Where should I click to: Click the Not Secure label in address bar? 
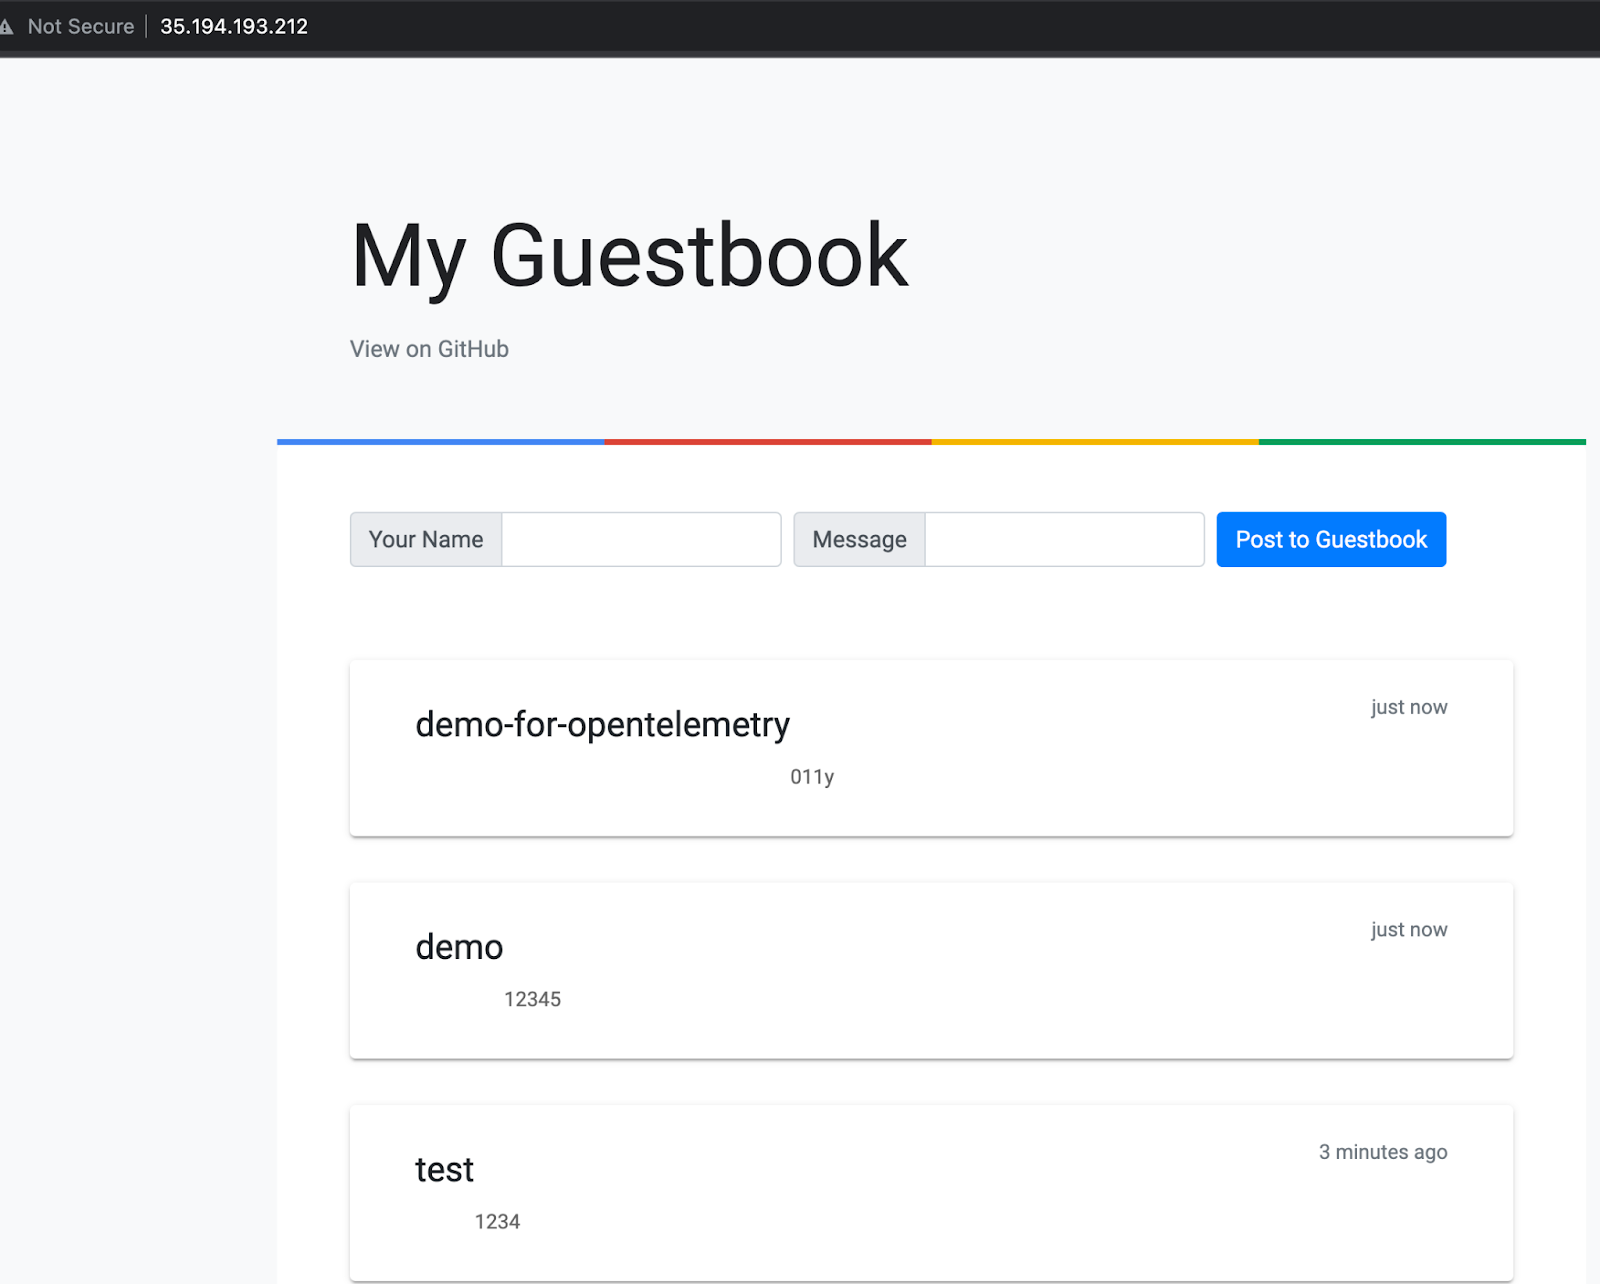coord(81,27)
